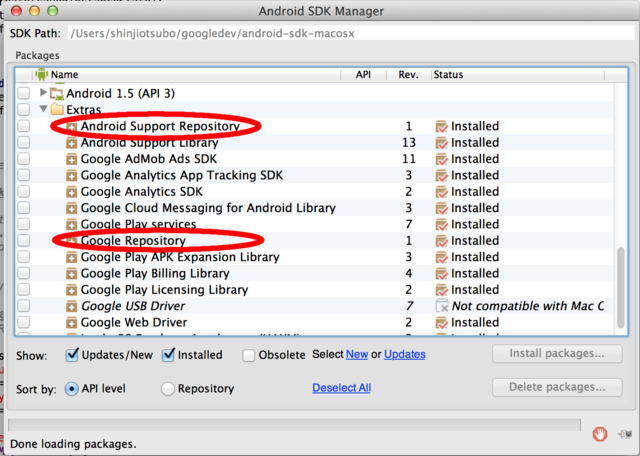The width and height of the screenshot is (640, 456).
Task: Check the Google USB Driver checkbox
Action: [x=24, y=306]
